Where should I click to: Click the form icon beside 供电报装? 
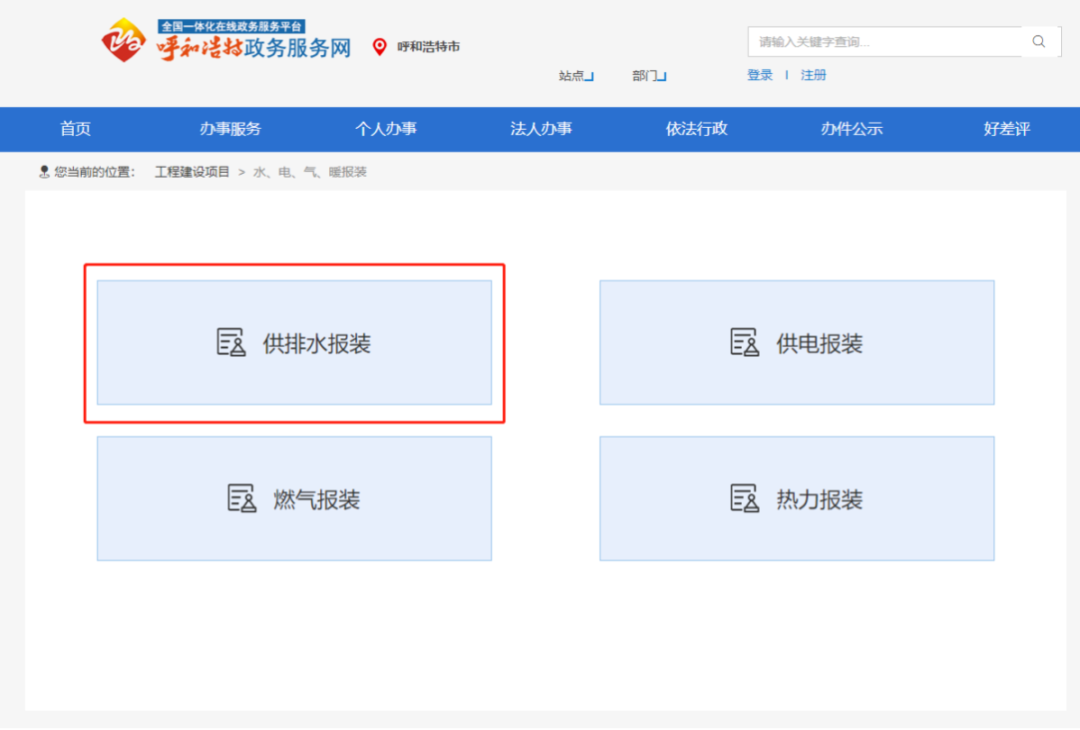[744, 343]
